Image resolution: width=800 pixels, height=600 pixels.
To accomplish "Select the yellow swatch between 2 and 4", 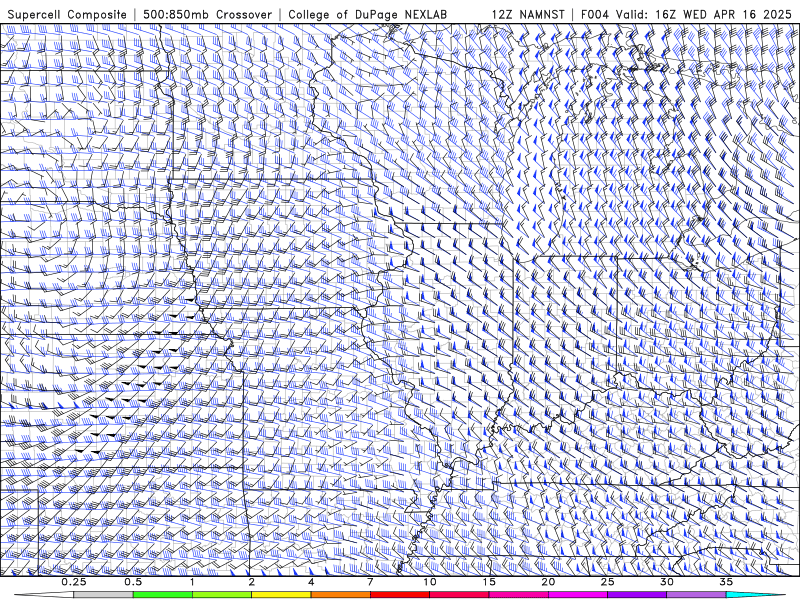I will [281, 595].
